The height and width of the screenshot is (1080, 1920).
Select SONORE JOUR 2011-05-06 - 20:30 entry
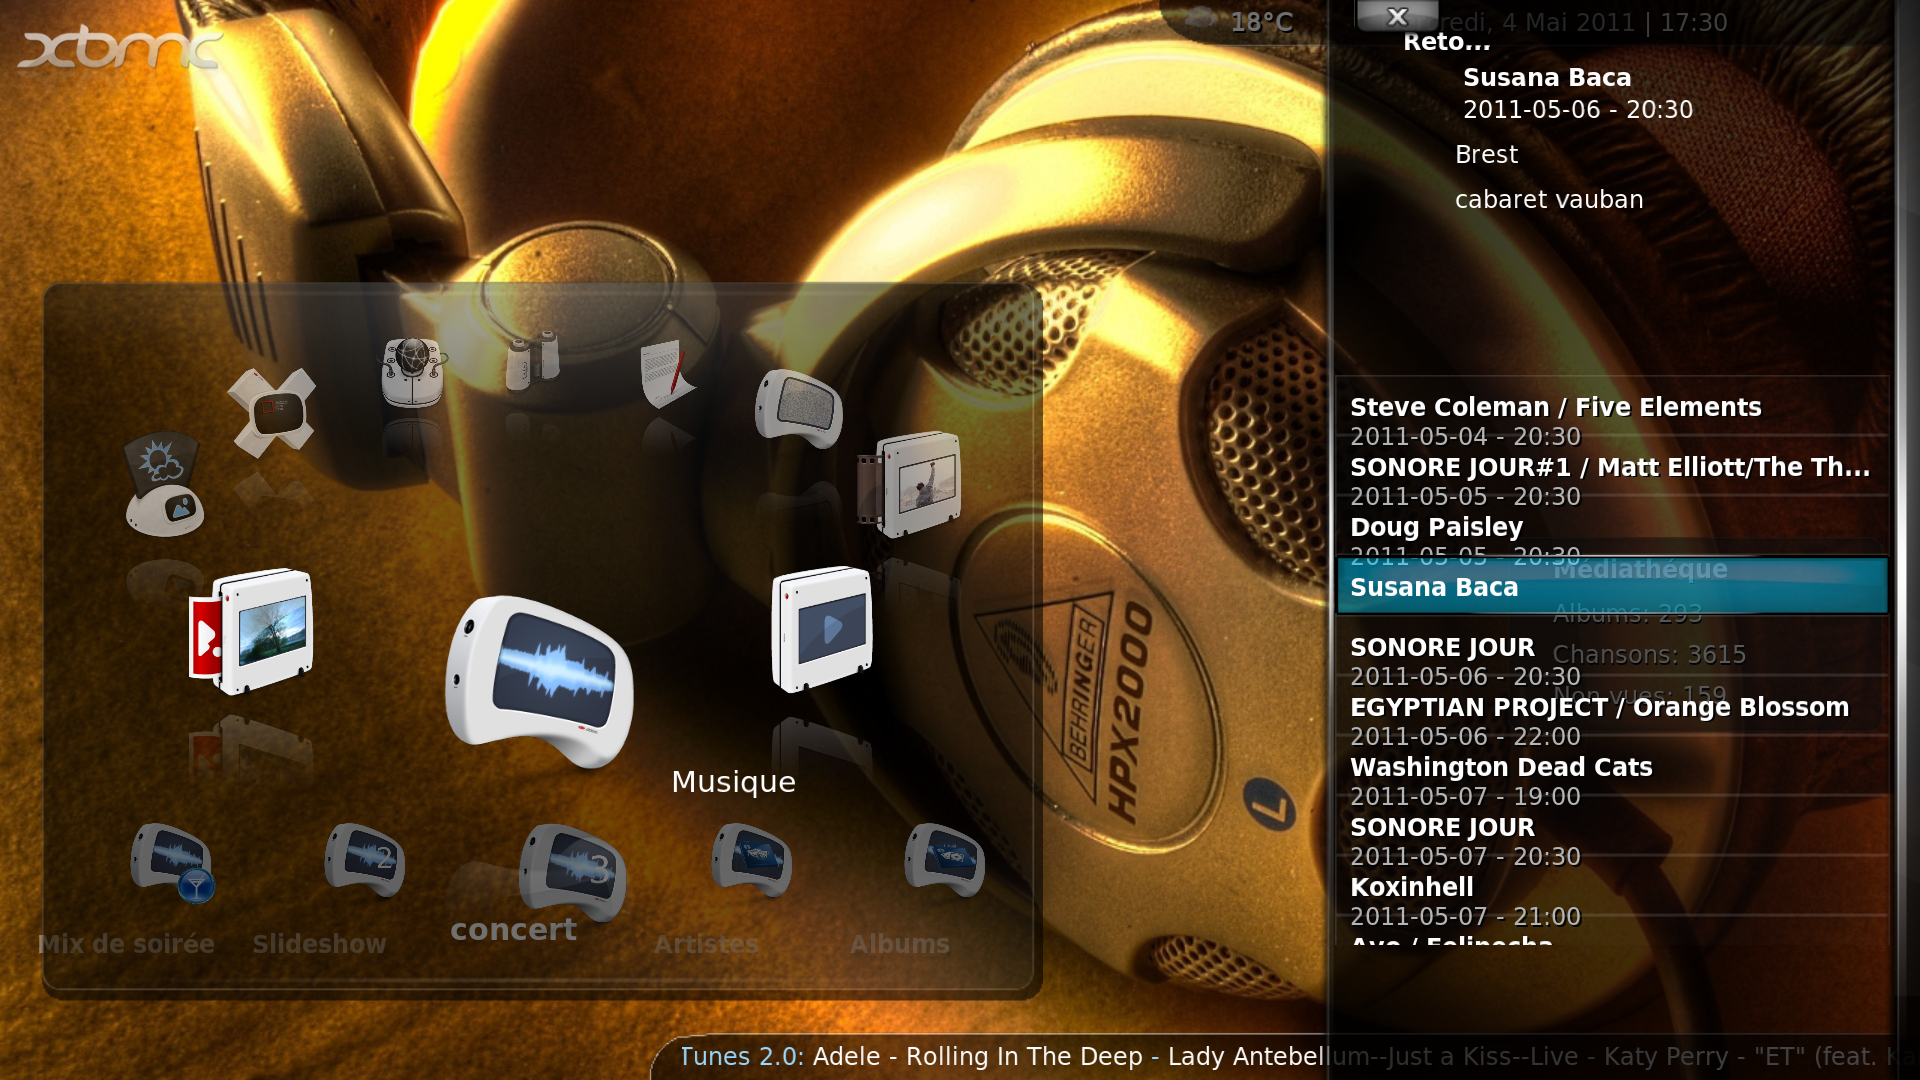tap(1612, 661)
